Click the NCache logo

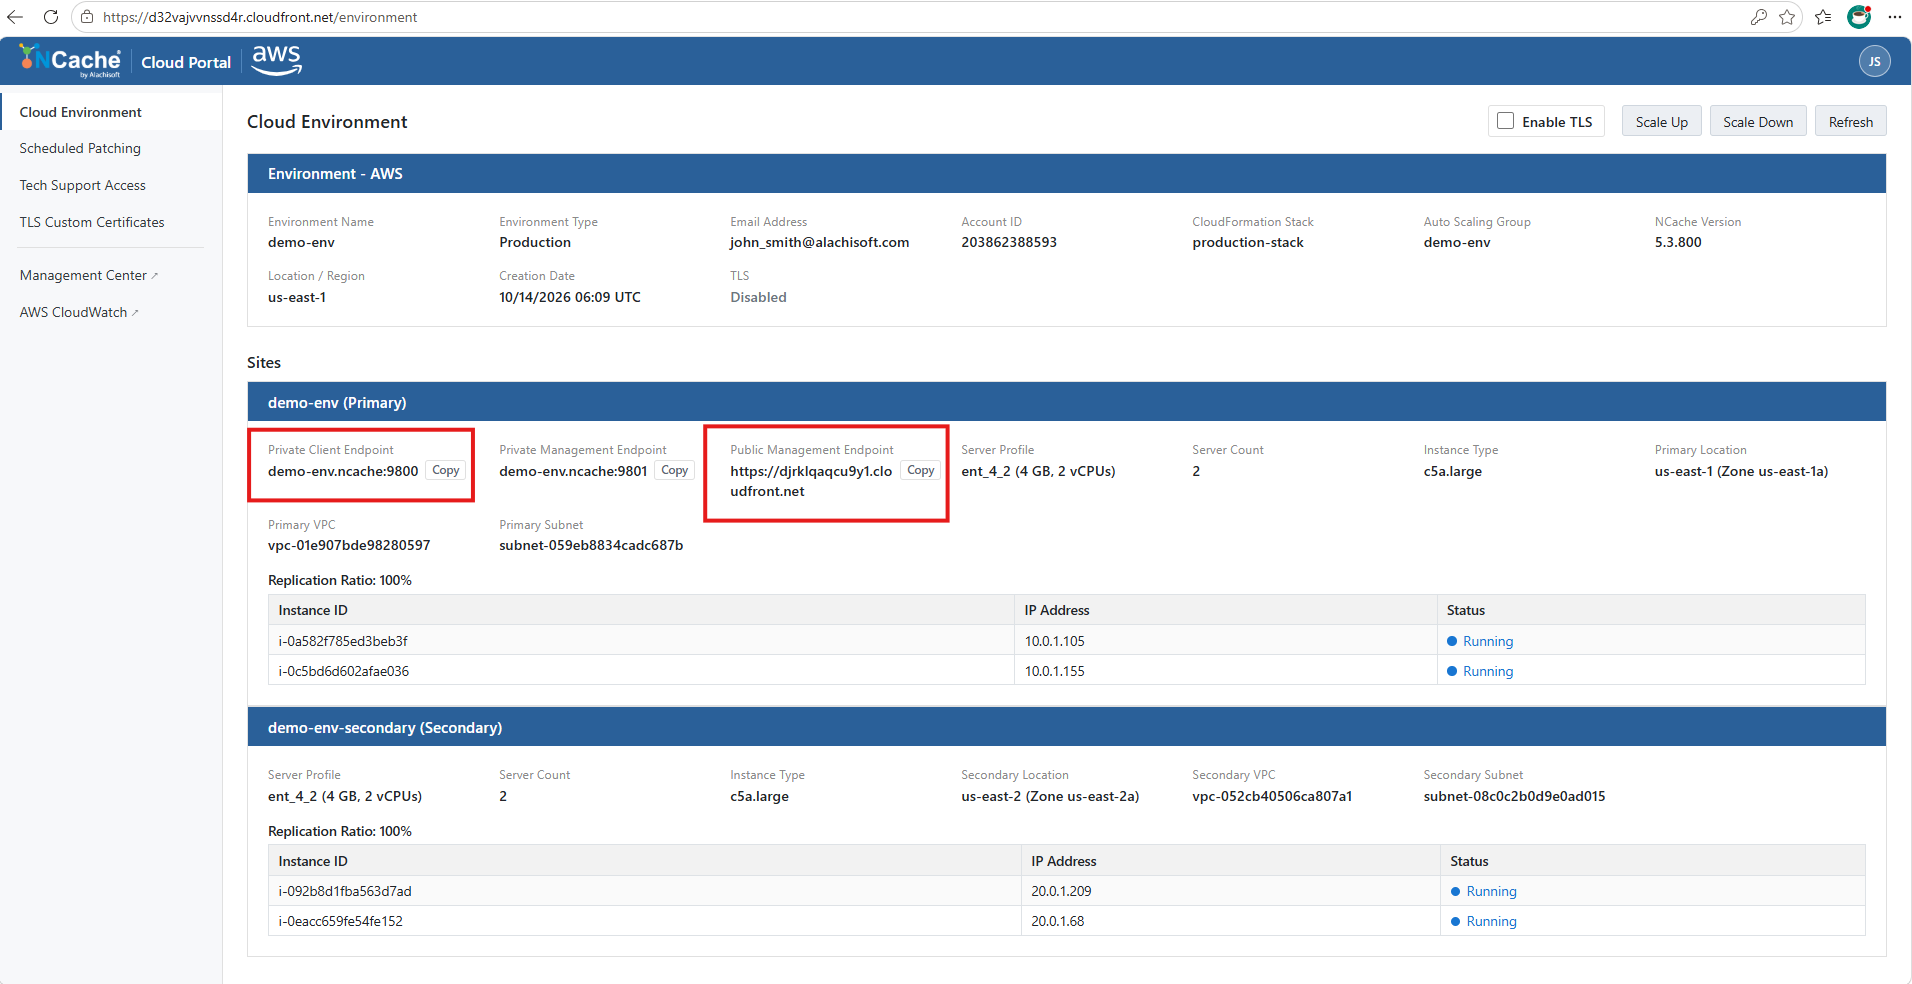[x=70, y=61]
